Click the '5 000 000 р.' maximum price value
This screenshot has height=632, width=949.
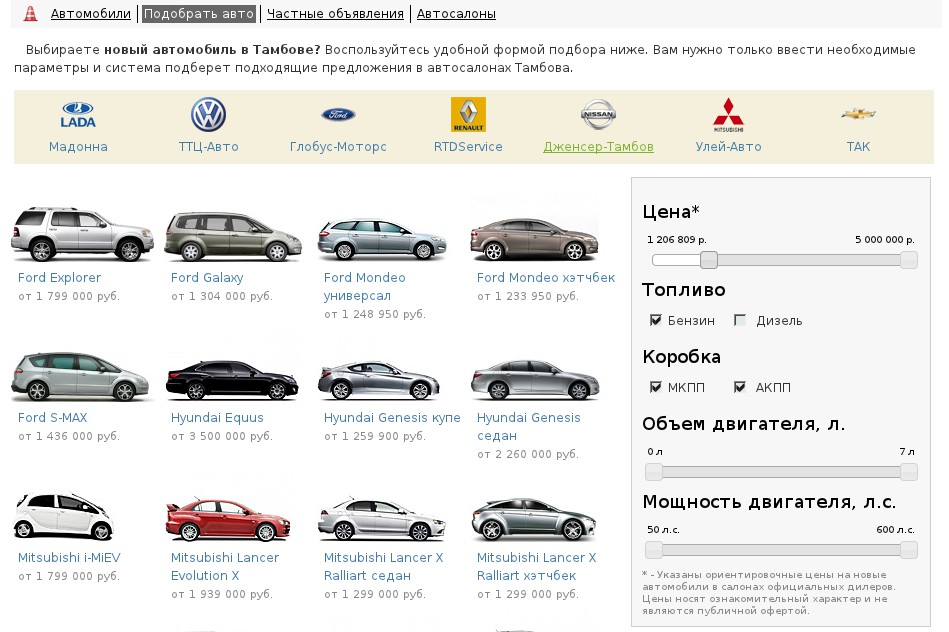pyautogui.click(x=885, y=240)
